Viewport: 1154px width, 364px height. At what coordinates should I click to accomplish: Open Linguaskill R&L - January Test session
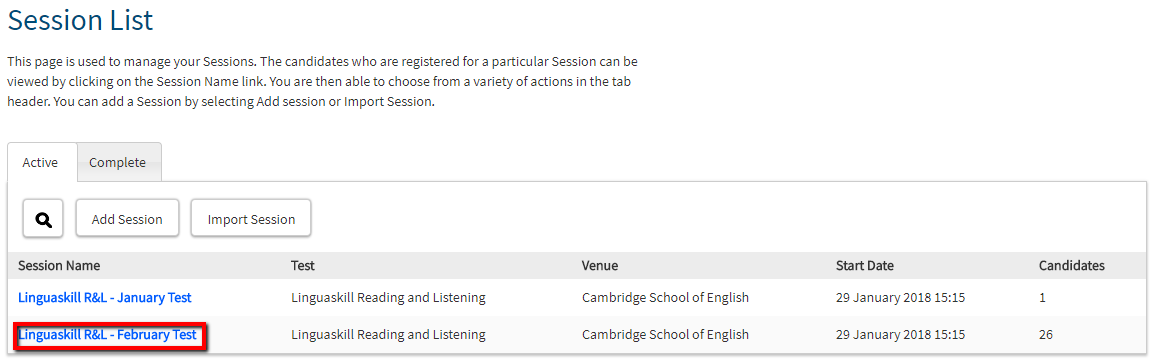pyautogui.click(x=105, y=298)
